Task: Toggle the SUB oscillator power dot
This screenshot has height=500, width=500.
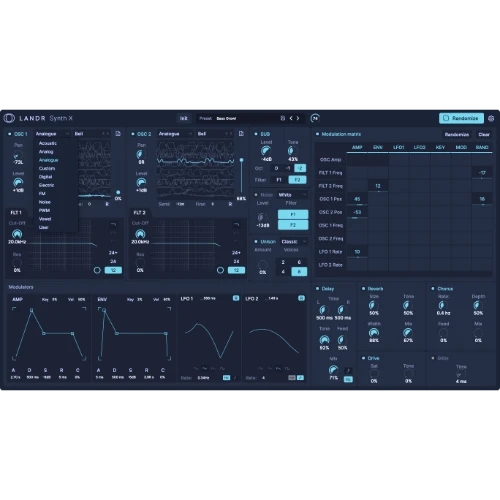Action: coord(256,134)
